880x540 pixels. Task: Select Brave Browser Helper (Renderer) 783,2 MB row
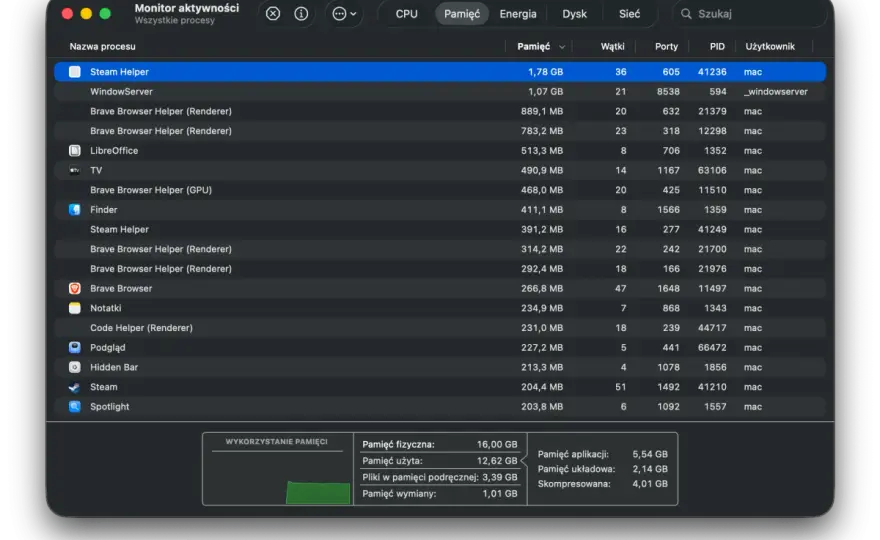[440, 131]
